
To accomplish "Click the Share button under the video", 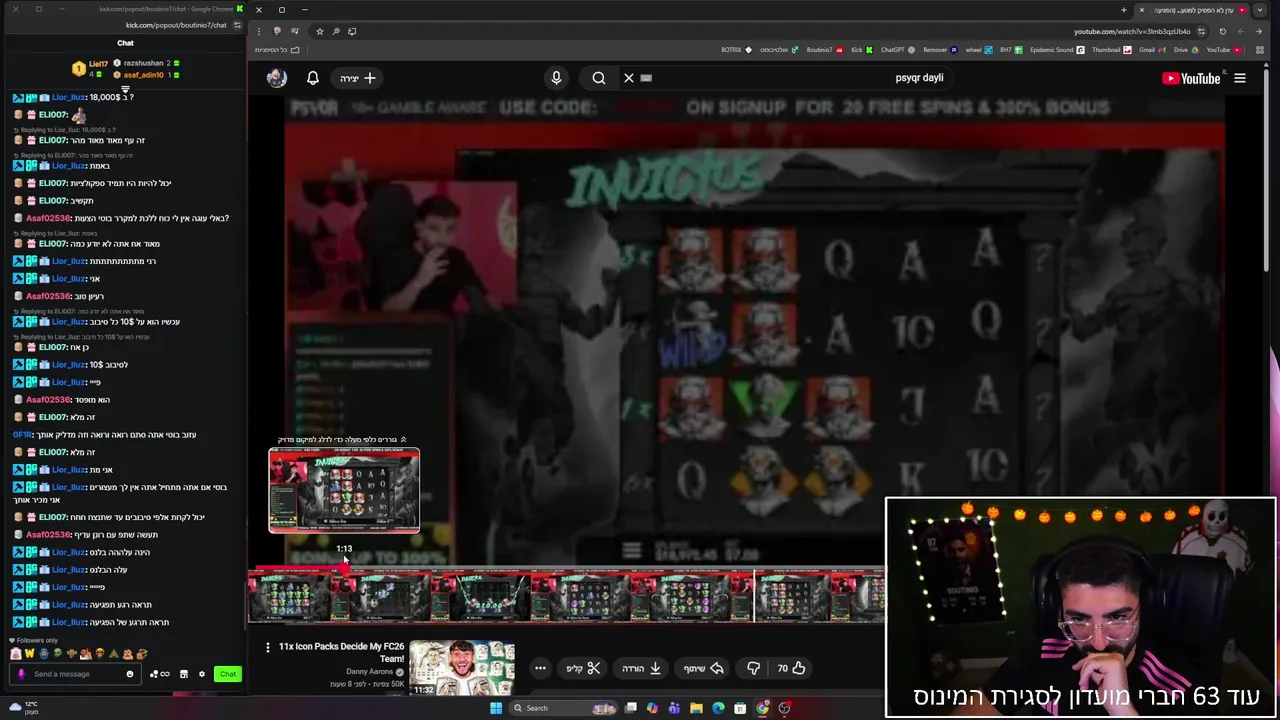I will click(704, 668).
